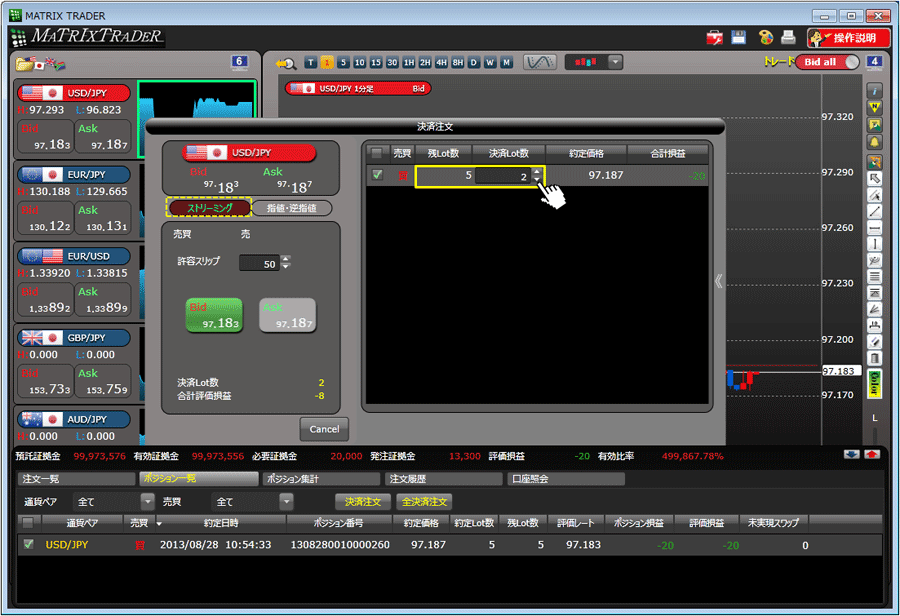Image resolution: width=900 pixels, height=616 pixels.
Task: Open the technical indicator wave icon
Action: coord(540,62)
